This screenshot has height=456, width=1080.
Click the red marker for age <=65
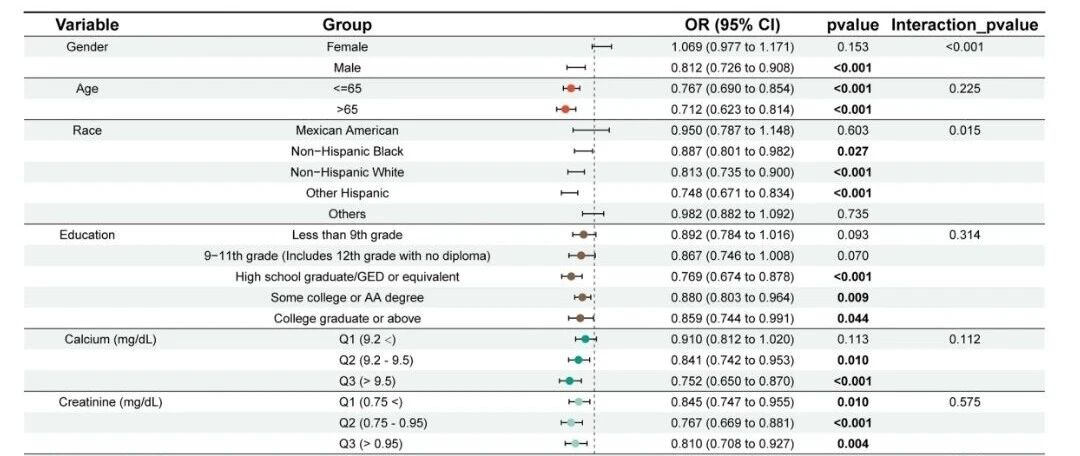point(571,89)
